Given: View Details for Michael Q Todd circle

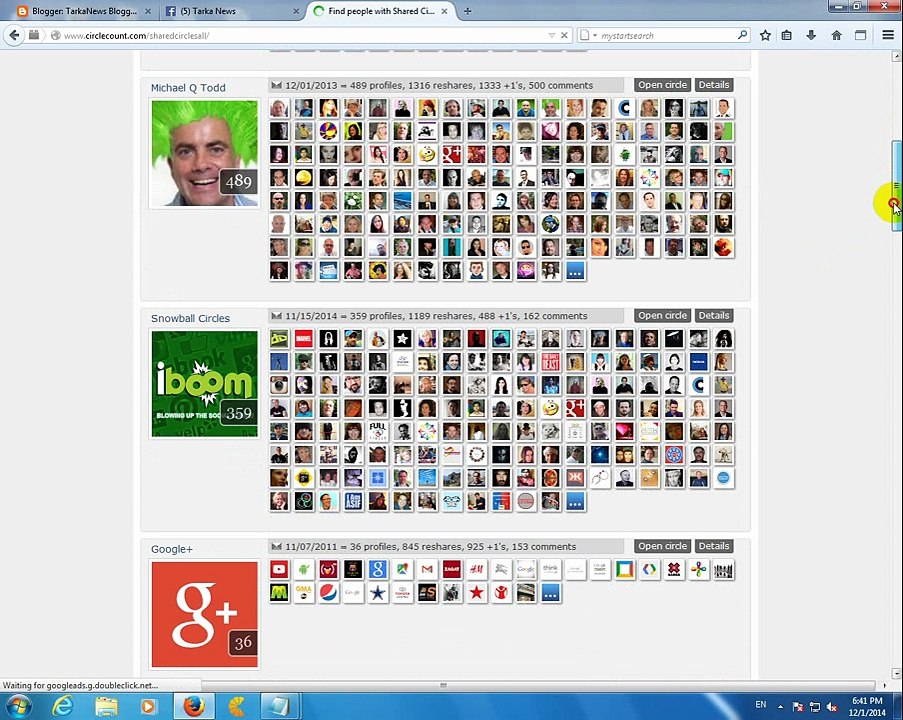Looking at the screenshot, I should [714, 85].
